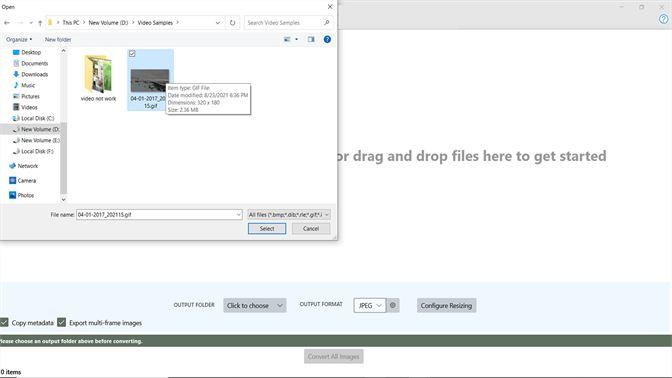Open output format settings gear icon
Viewport: 672px width, 378px height.
click(393, 305)
